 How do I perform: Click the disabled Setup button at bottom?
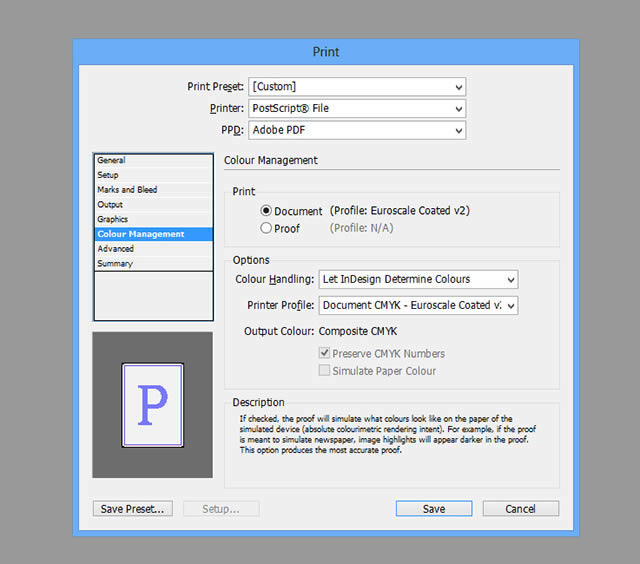point(221,509)
